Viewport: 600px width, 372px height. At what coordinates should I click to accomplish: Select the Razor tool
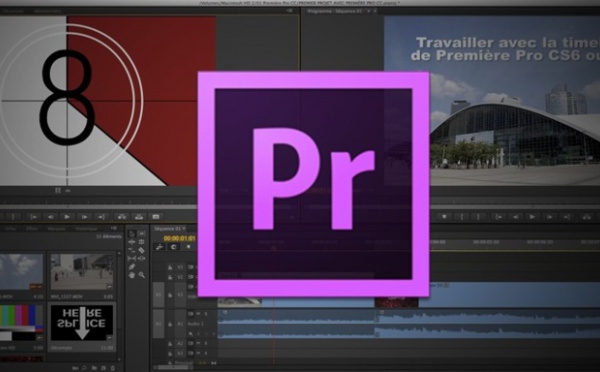[x=141, y=250]
